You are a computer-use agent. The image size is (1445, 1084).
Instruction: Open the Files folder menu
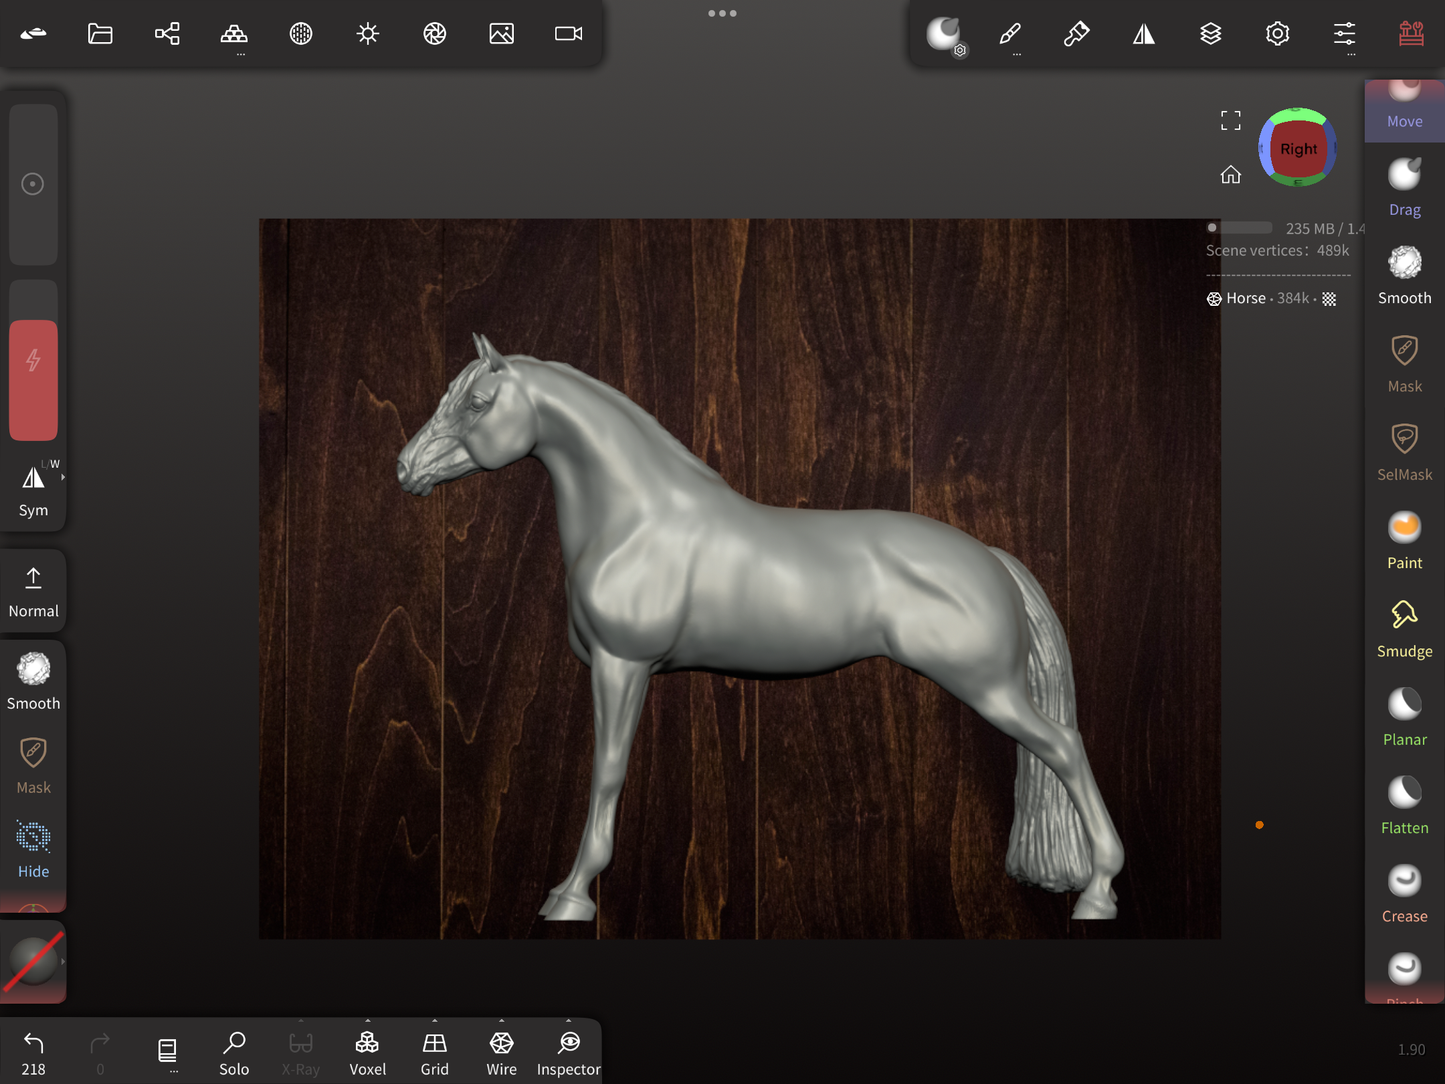tap(100, 34)
